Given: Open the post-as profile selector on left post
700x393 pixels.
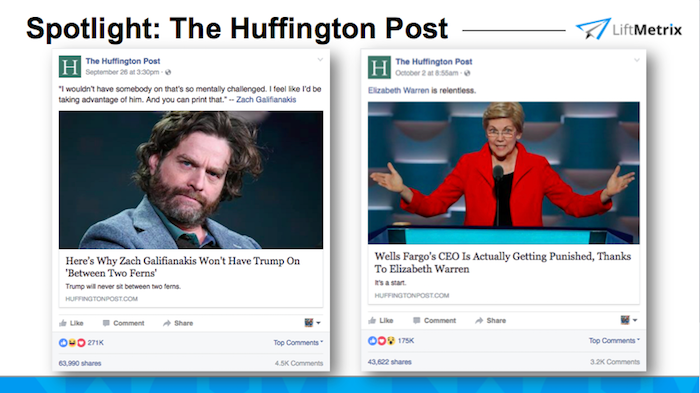Looking at the screenshot, I should click(x=312, y=322).
